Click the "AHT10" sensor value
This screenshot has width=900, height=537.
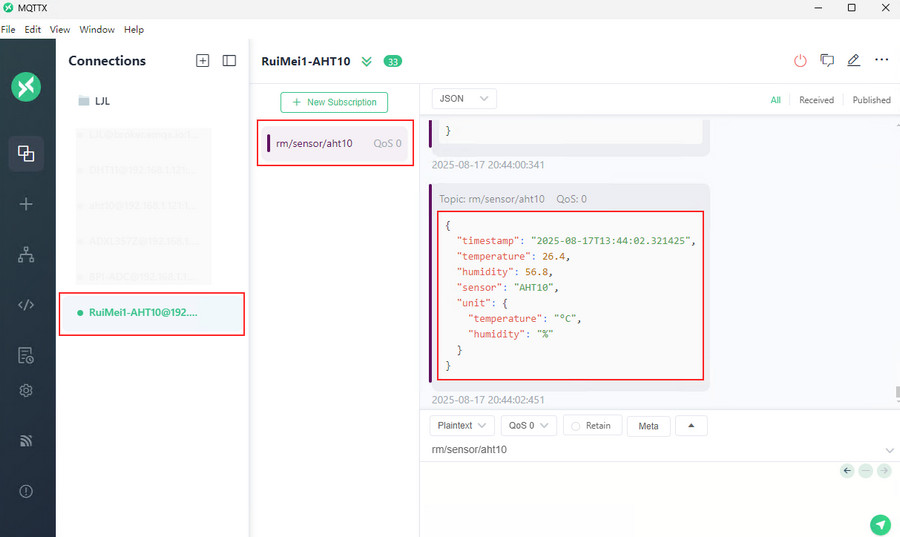click(534, 287)
